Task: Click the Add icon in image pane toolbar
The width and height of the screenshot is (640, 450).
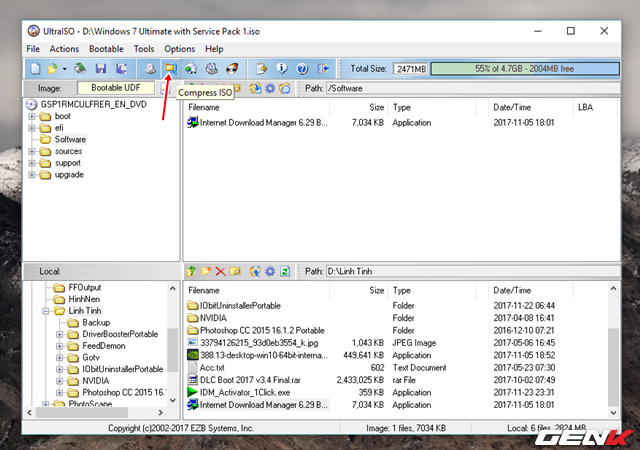Action: (256, 88)
